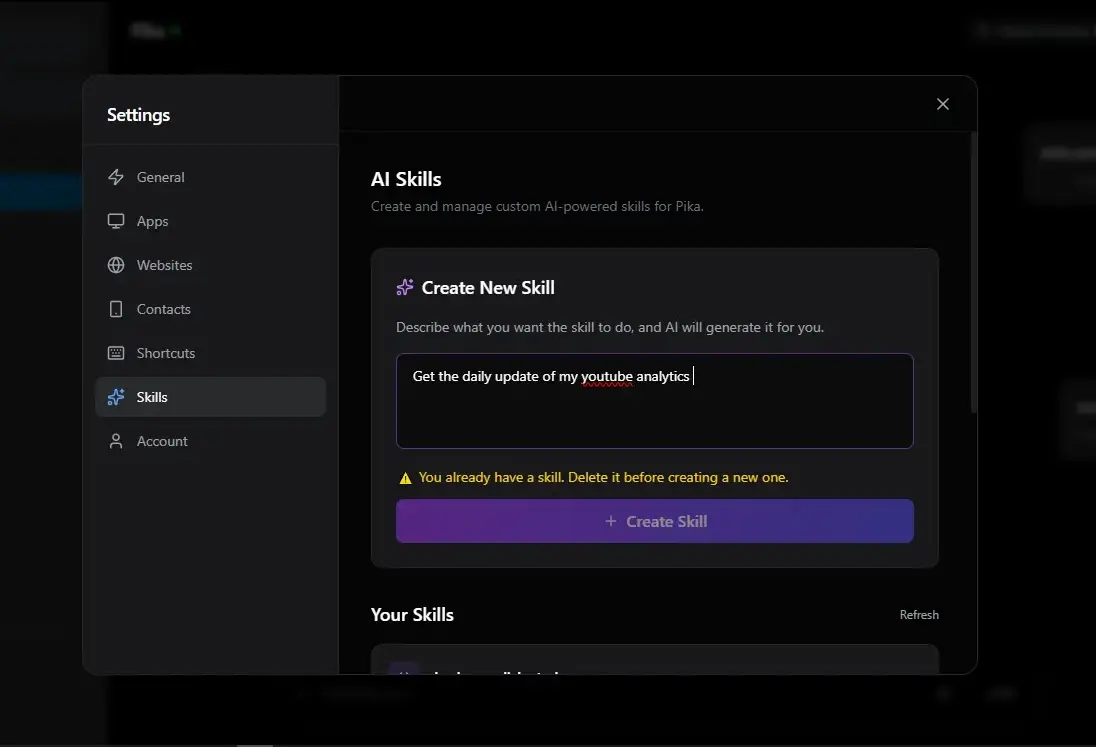The height and width of the screenshot is (747, 1096).
Task: Click the skill thumbnail icon under Your Skills
Action: pyautogui.click(x=404, y=671)
